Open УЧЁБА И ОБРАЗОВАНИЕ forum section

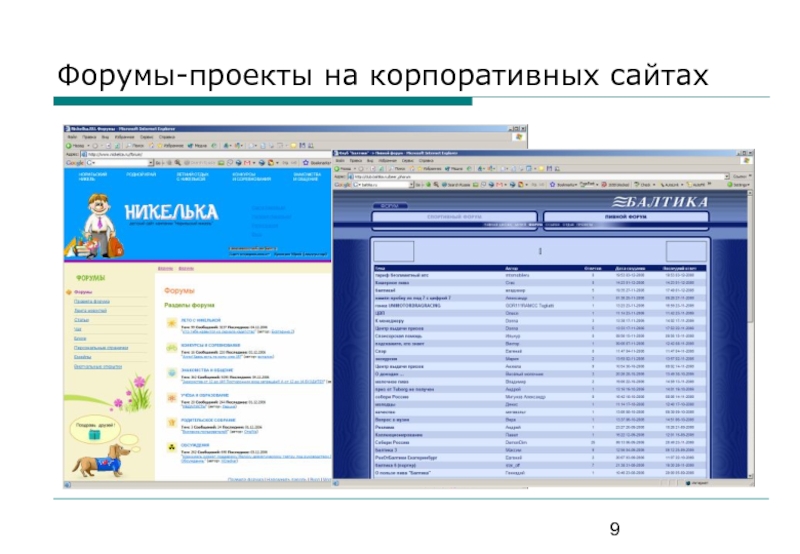pos(205,395)
